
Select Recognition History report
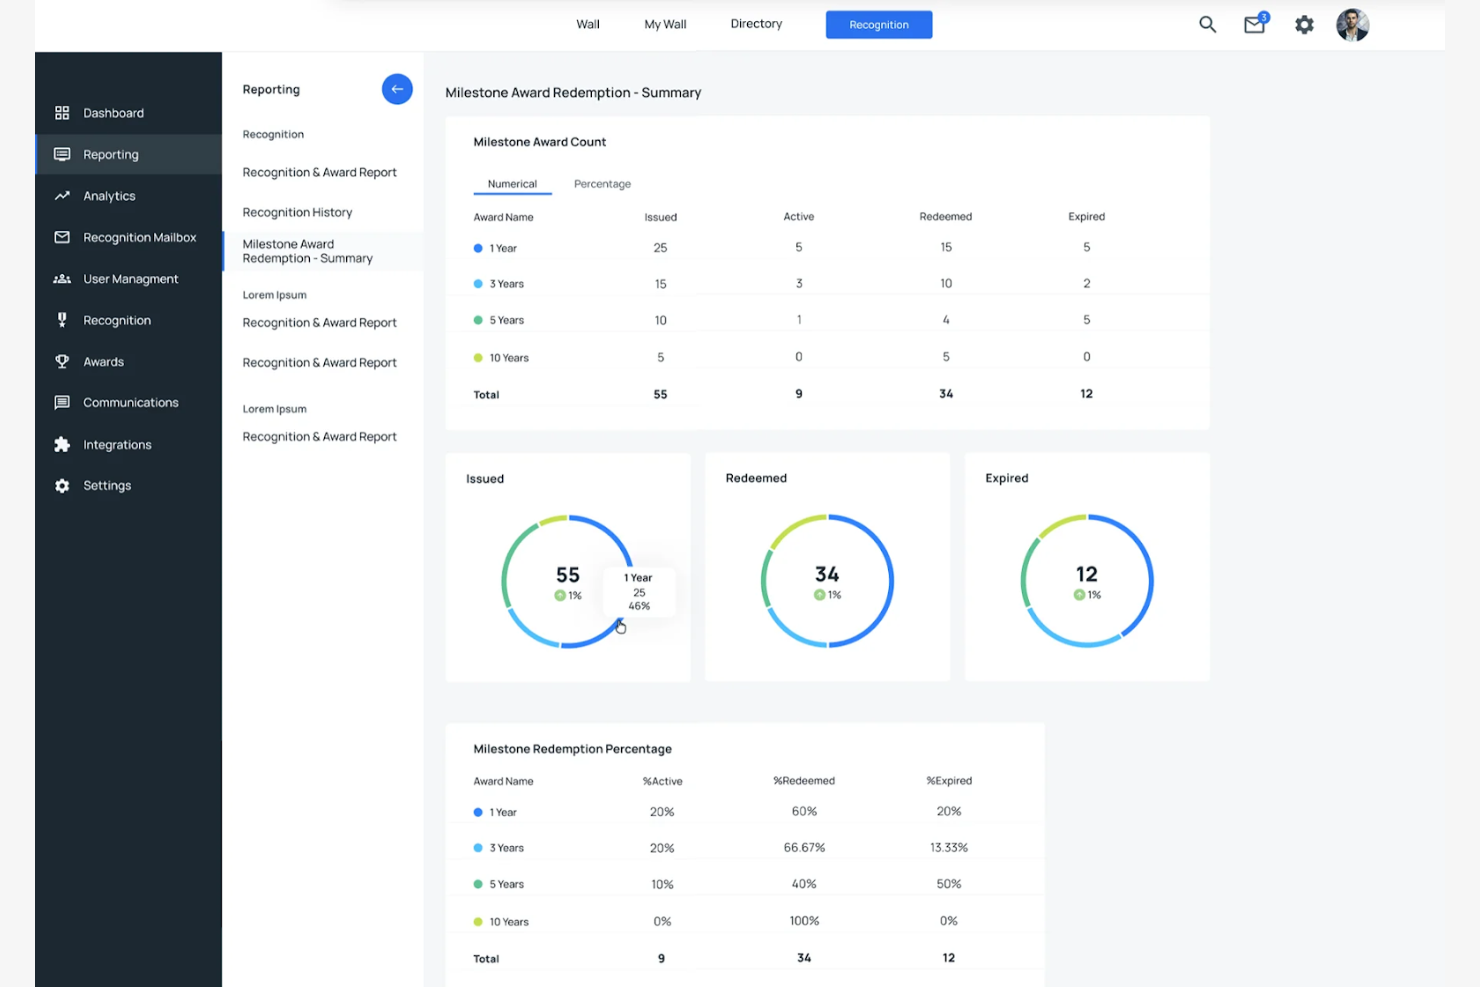click(297, 212)
